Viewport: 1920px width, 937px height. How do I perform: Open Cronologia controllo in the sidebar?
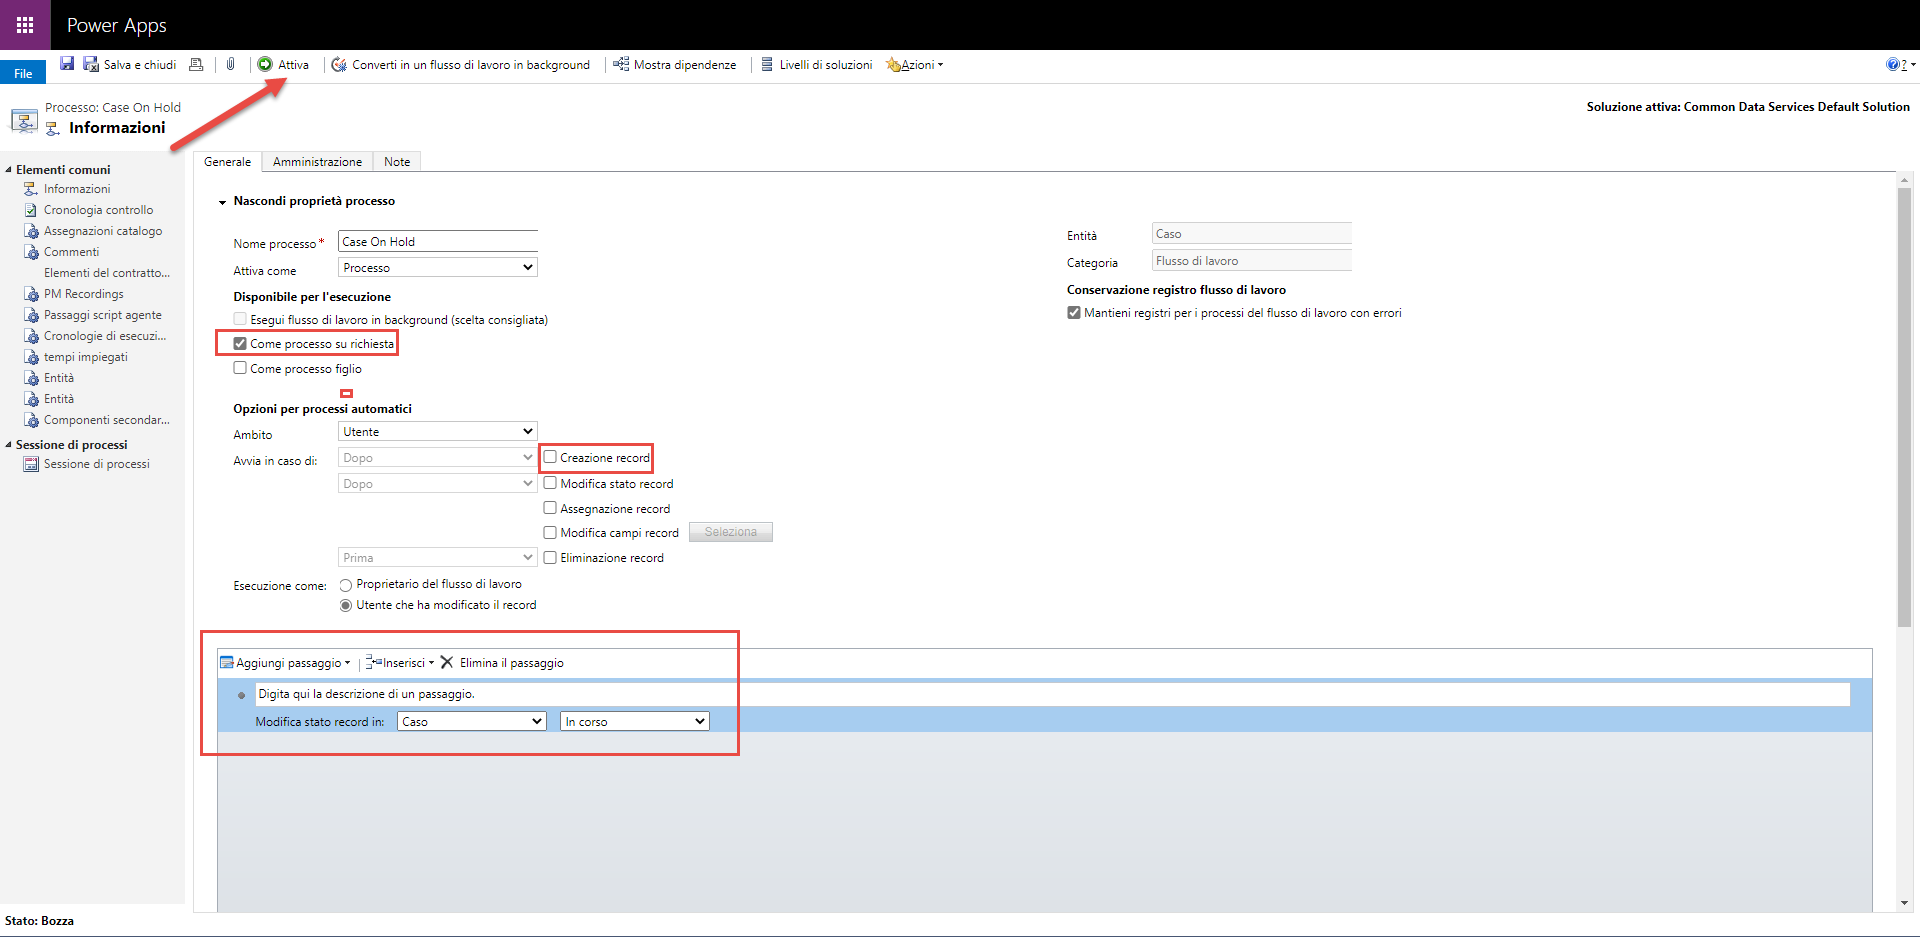[98, 210]
